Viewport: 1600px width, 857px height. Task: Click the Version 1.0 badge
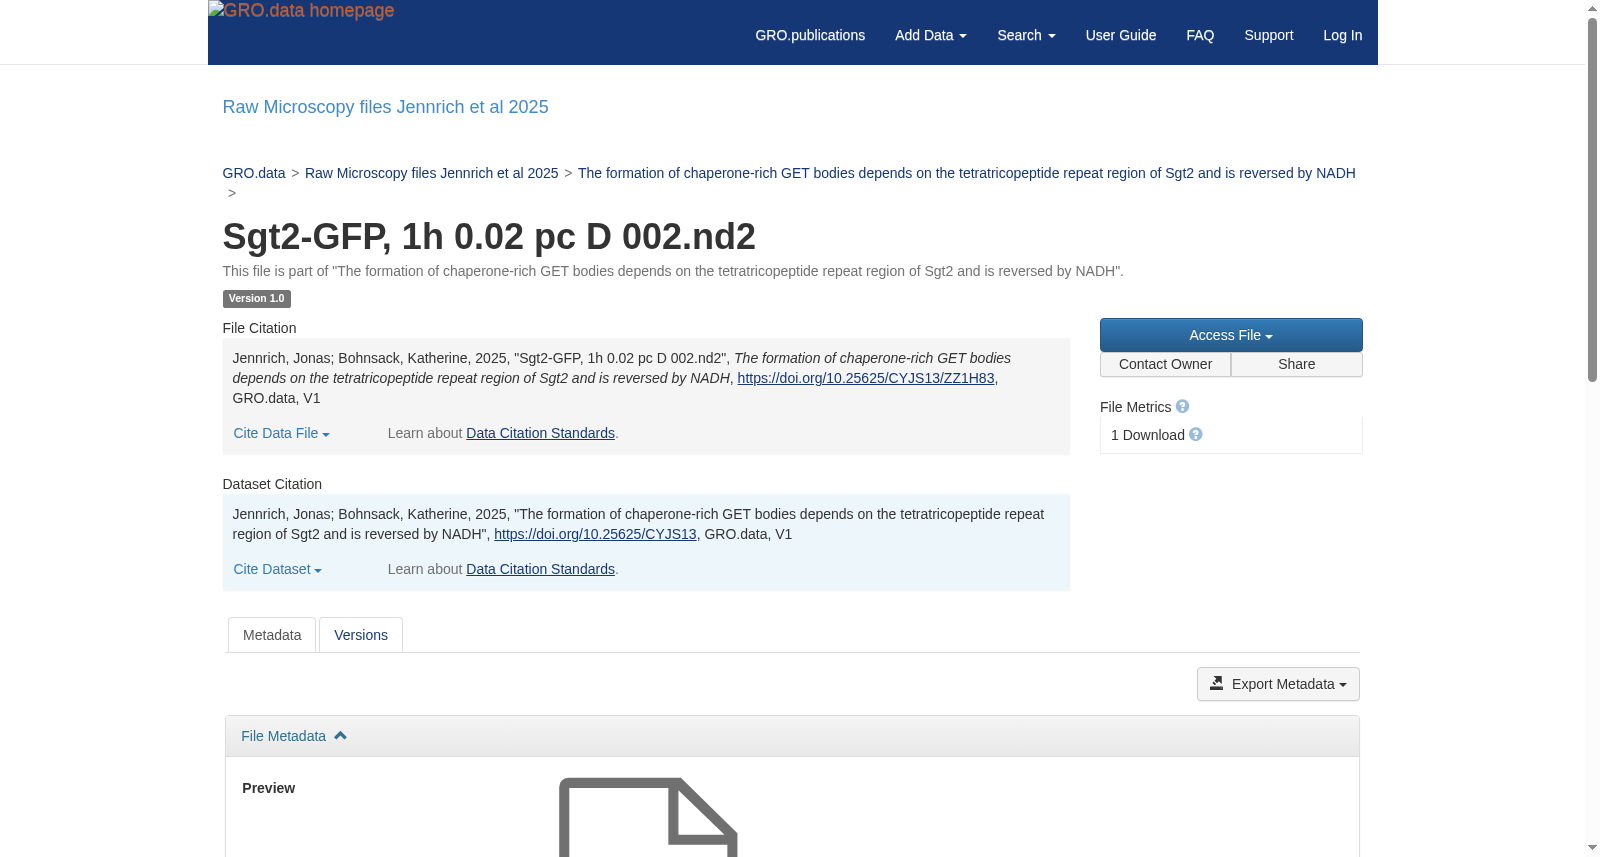click(256, 298)
